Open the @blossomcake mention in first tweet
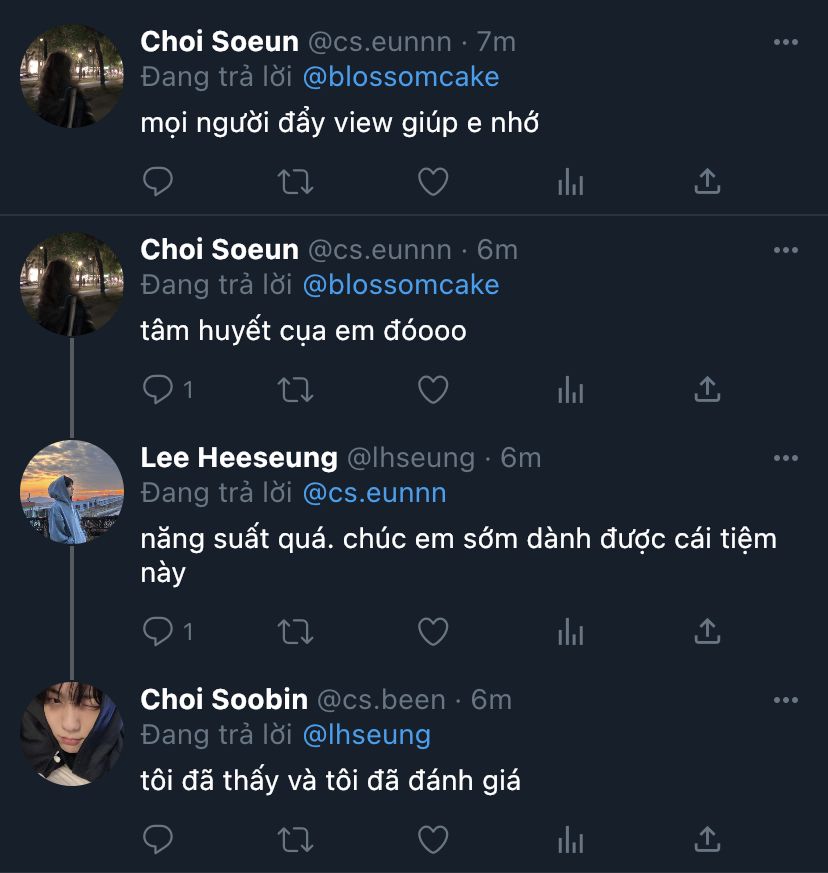The image size is (828, 873). click(x=400, y=77)
